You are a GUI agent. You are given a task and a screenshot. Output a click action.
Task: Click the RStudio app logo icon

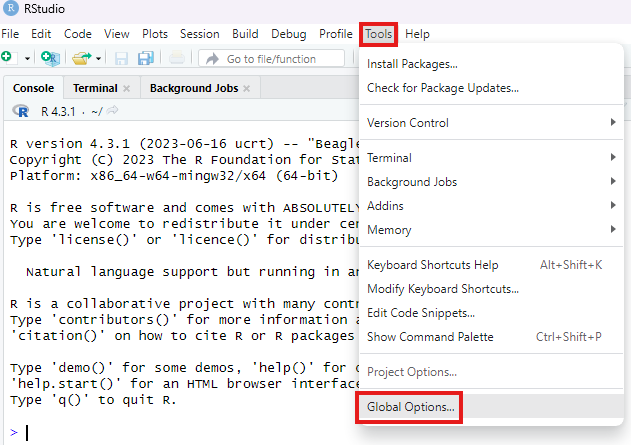click(x=11, y=8)
